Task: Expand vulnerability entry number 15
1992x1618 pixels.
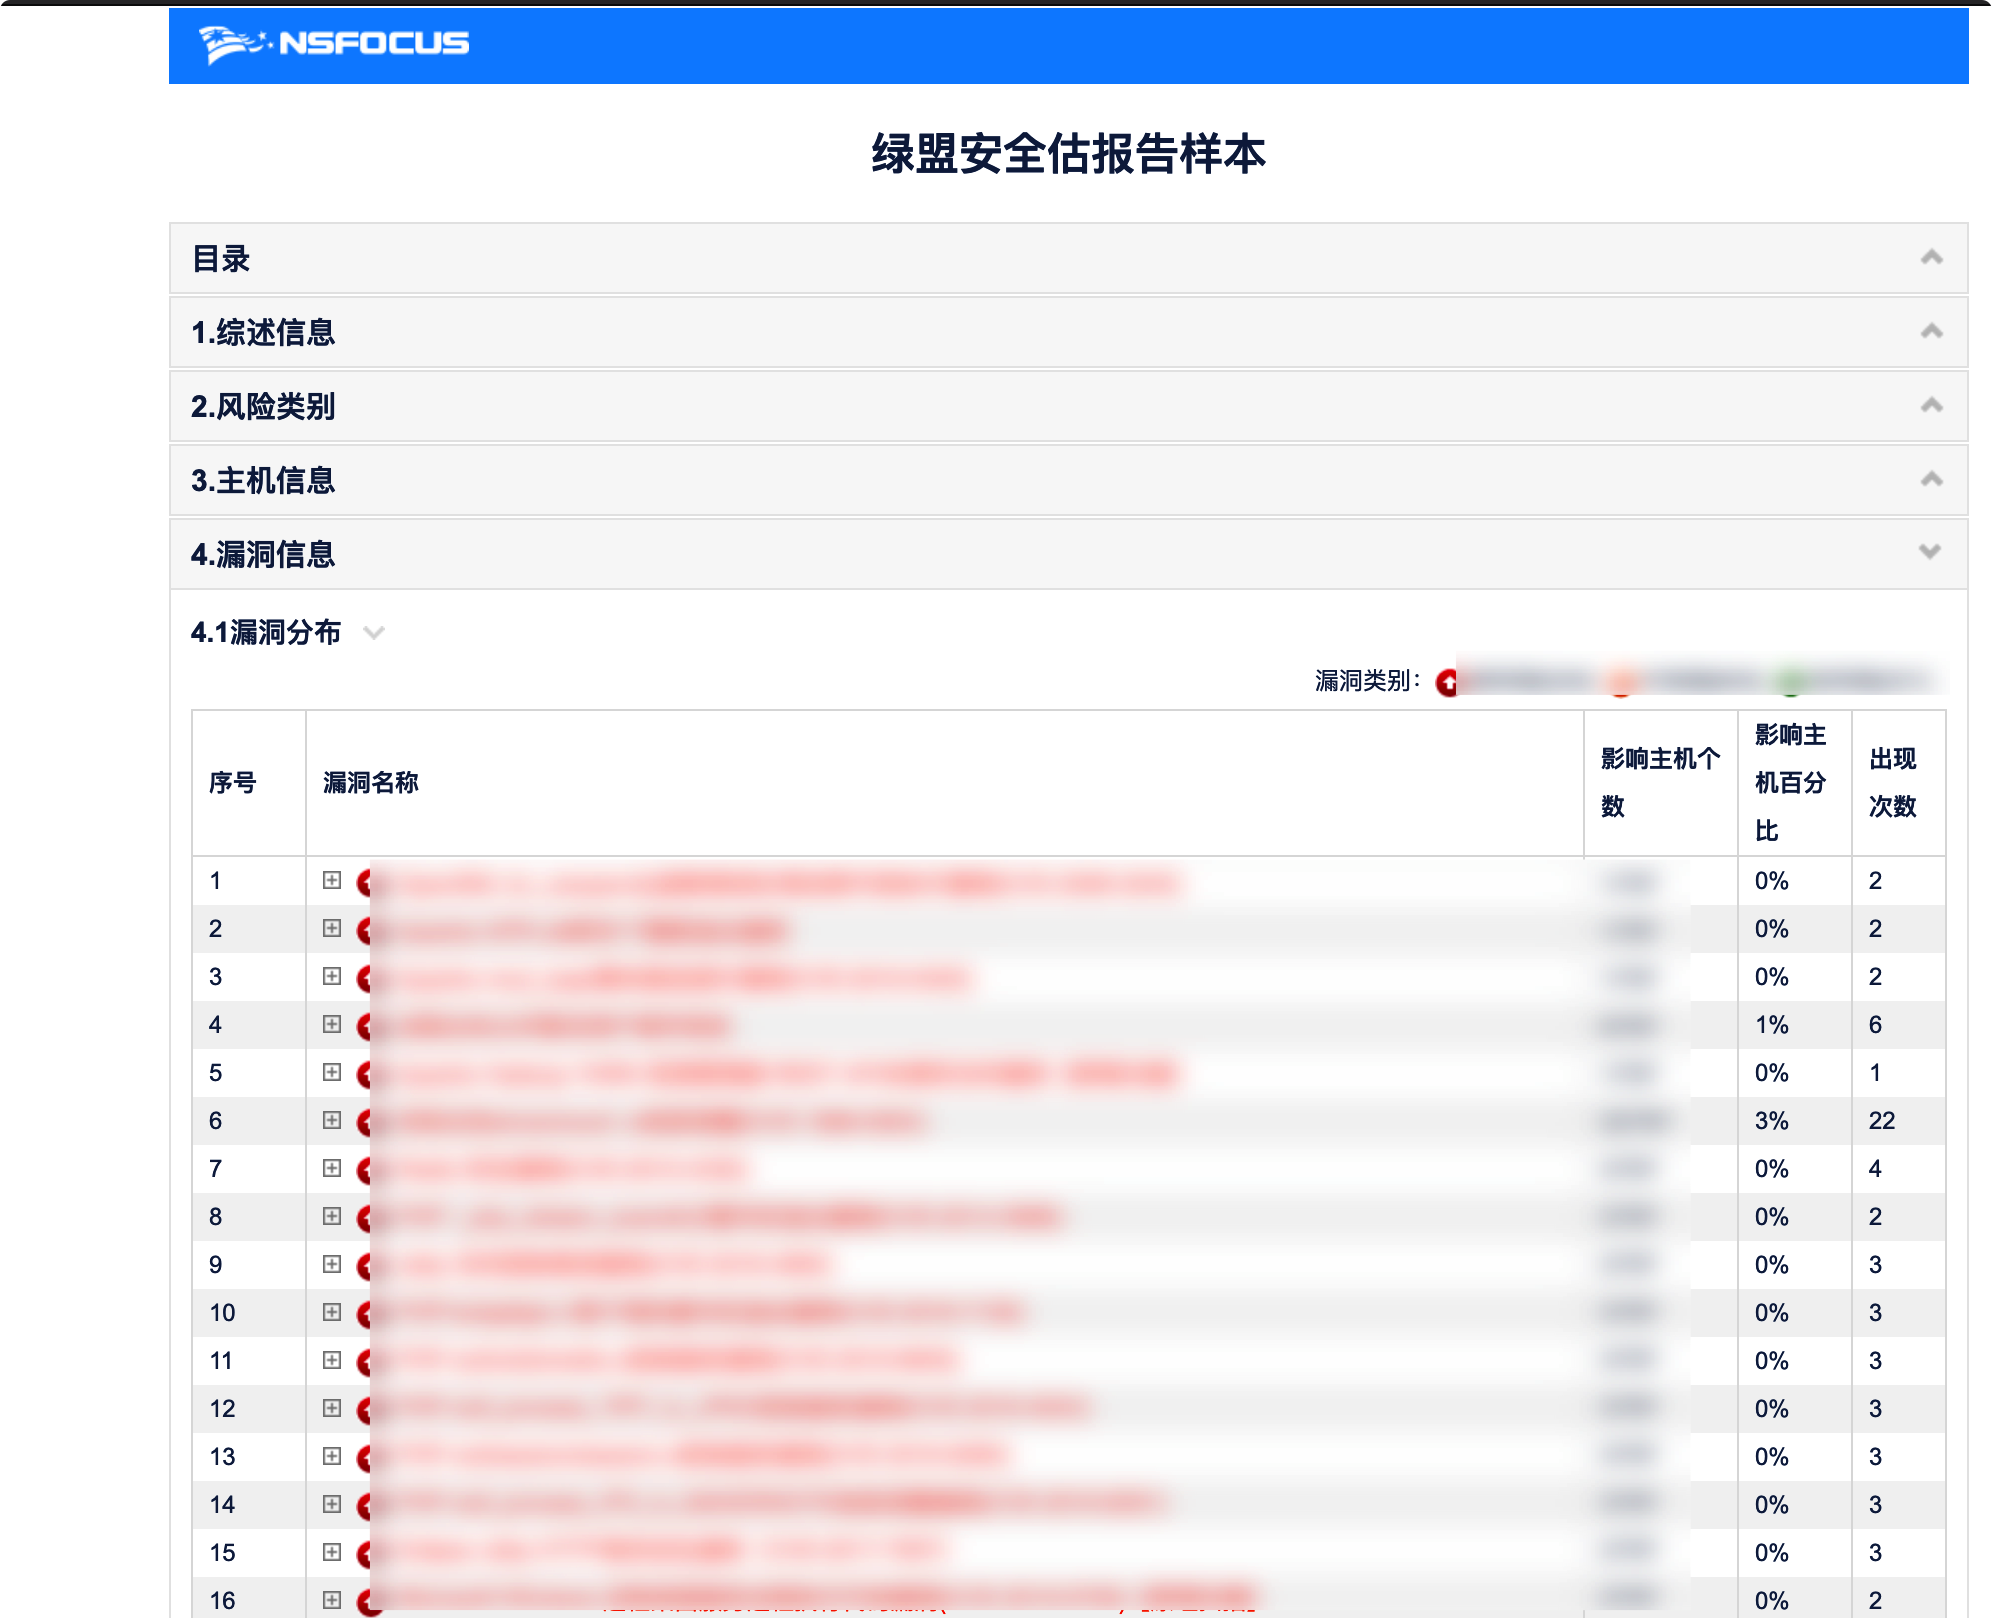Action: click(x=332, y=1552)
